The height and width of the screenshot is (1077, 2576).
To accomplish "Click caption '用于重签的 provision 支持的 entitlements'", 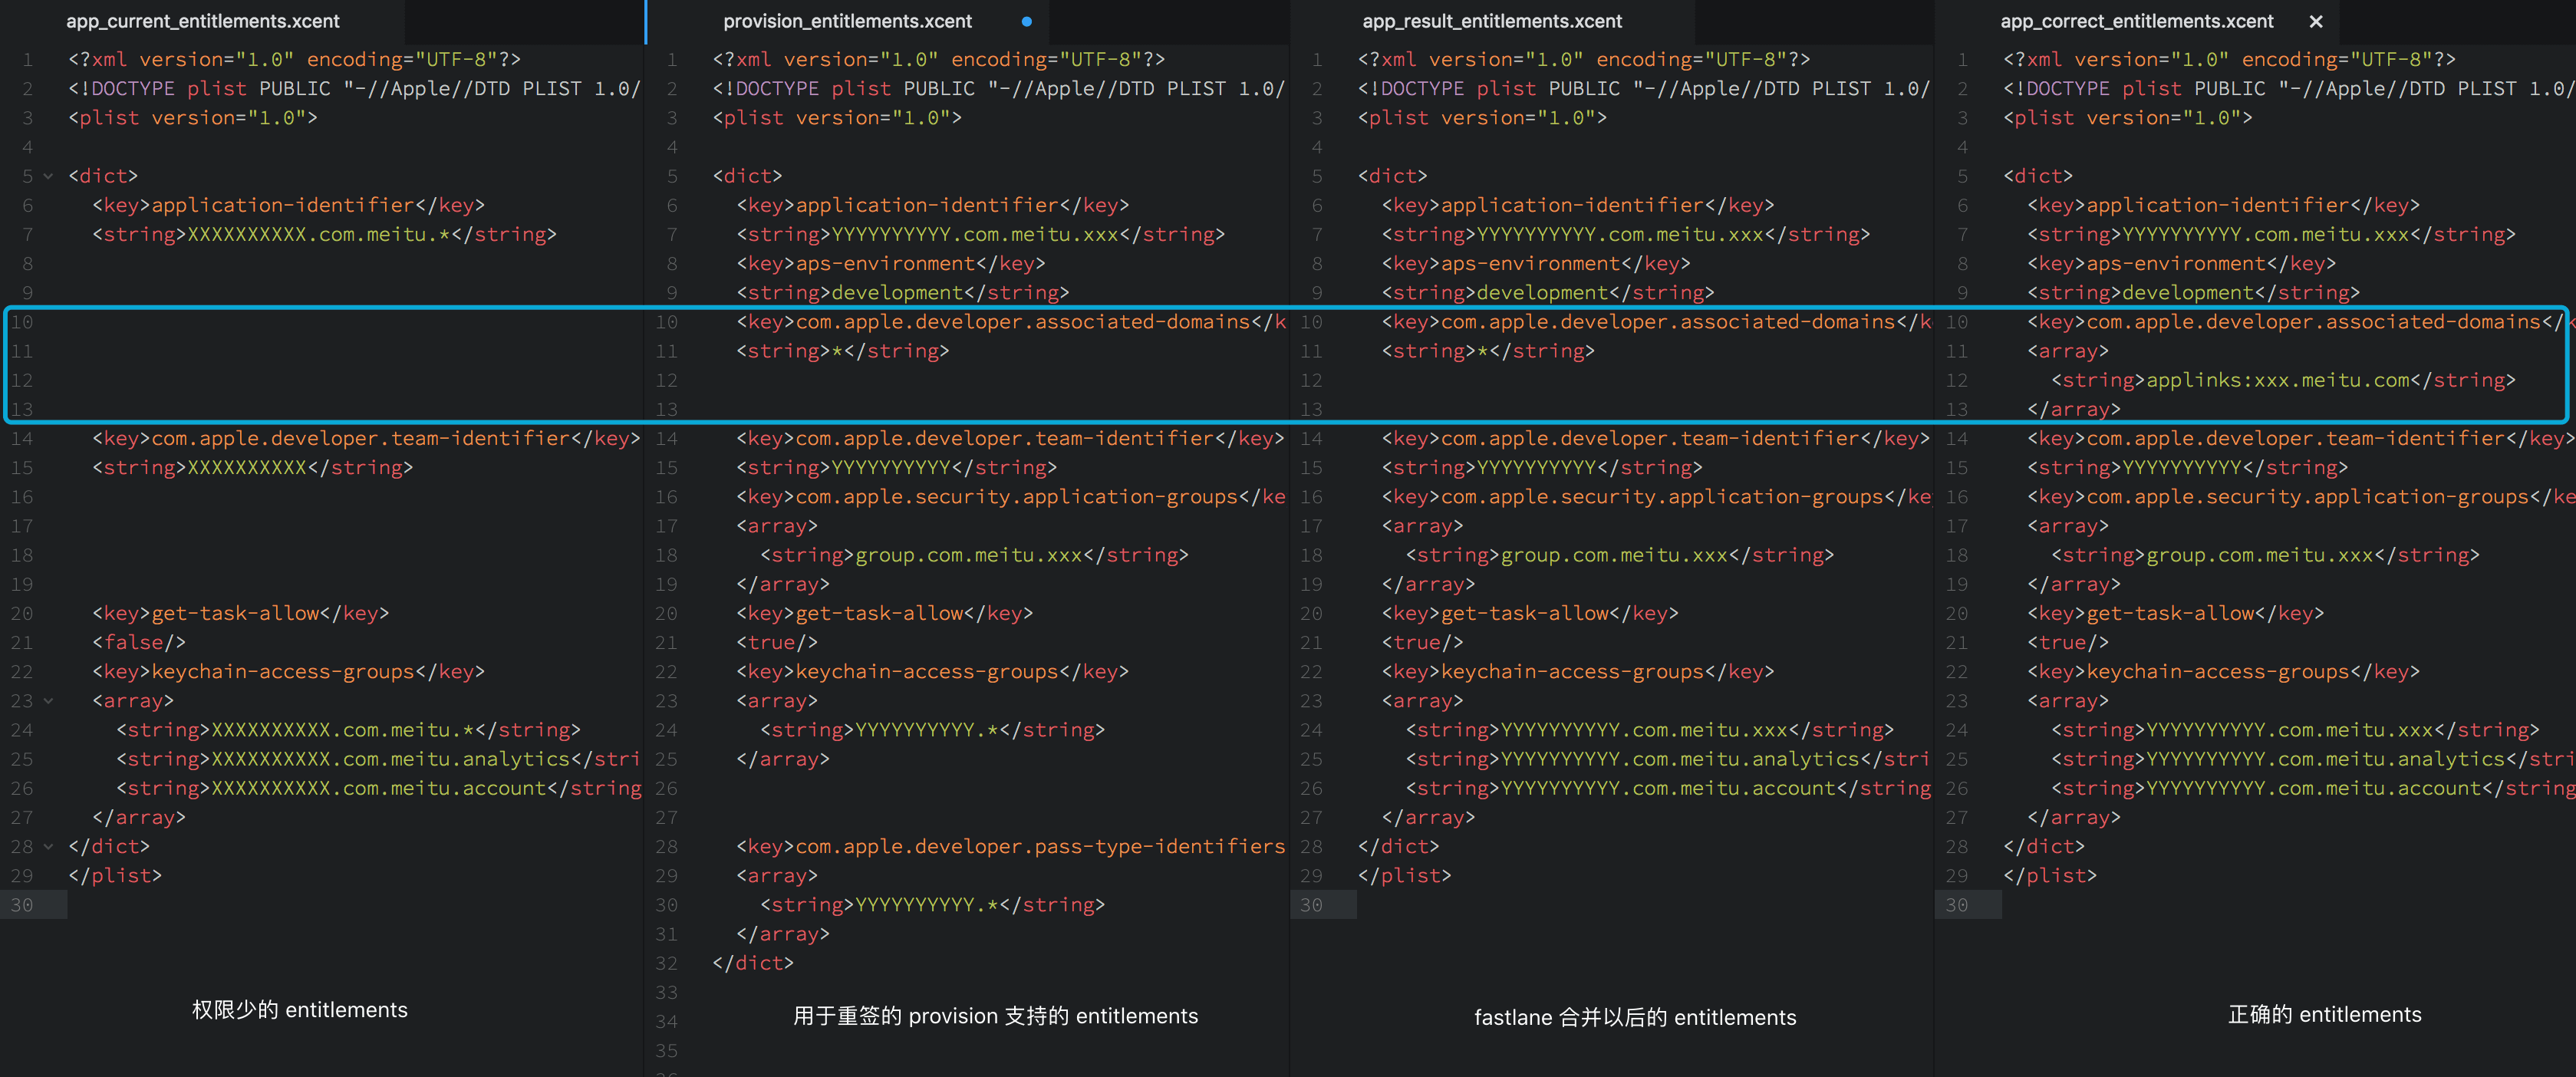I will click(994, 1016).
